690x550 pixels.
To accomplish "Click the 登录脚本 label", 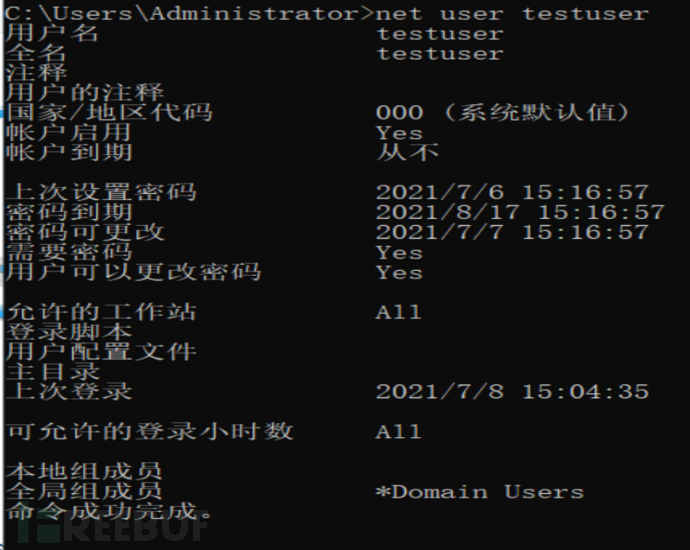I will [x=69, y=332].
